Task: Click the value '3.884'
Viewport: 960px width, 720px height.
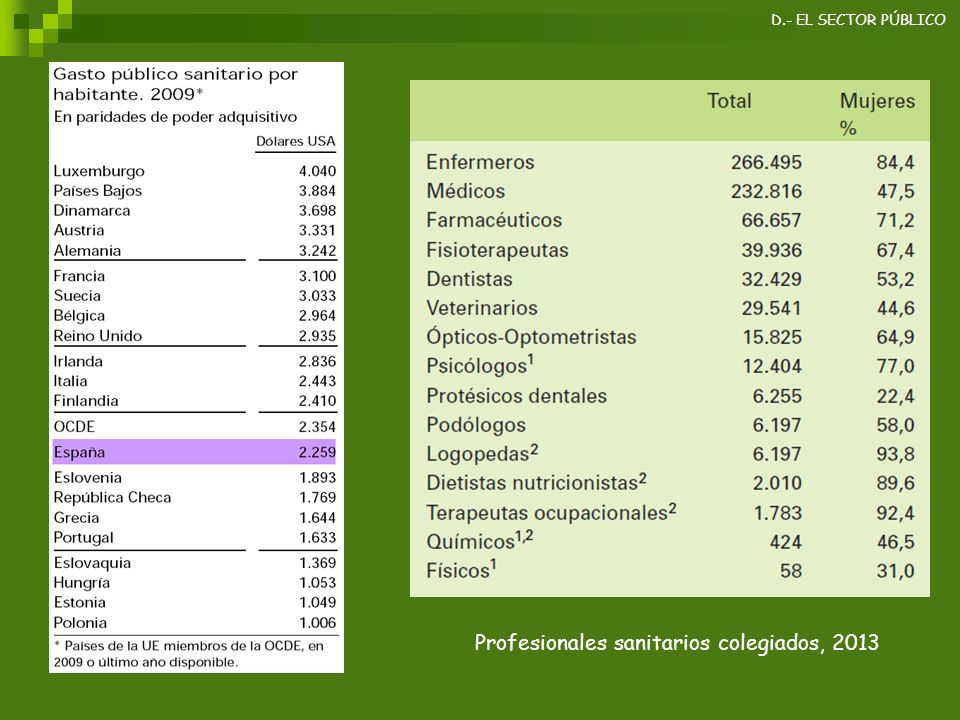Action: pos(317,191)
